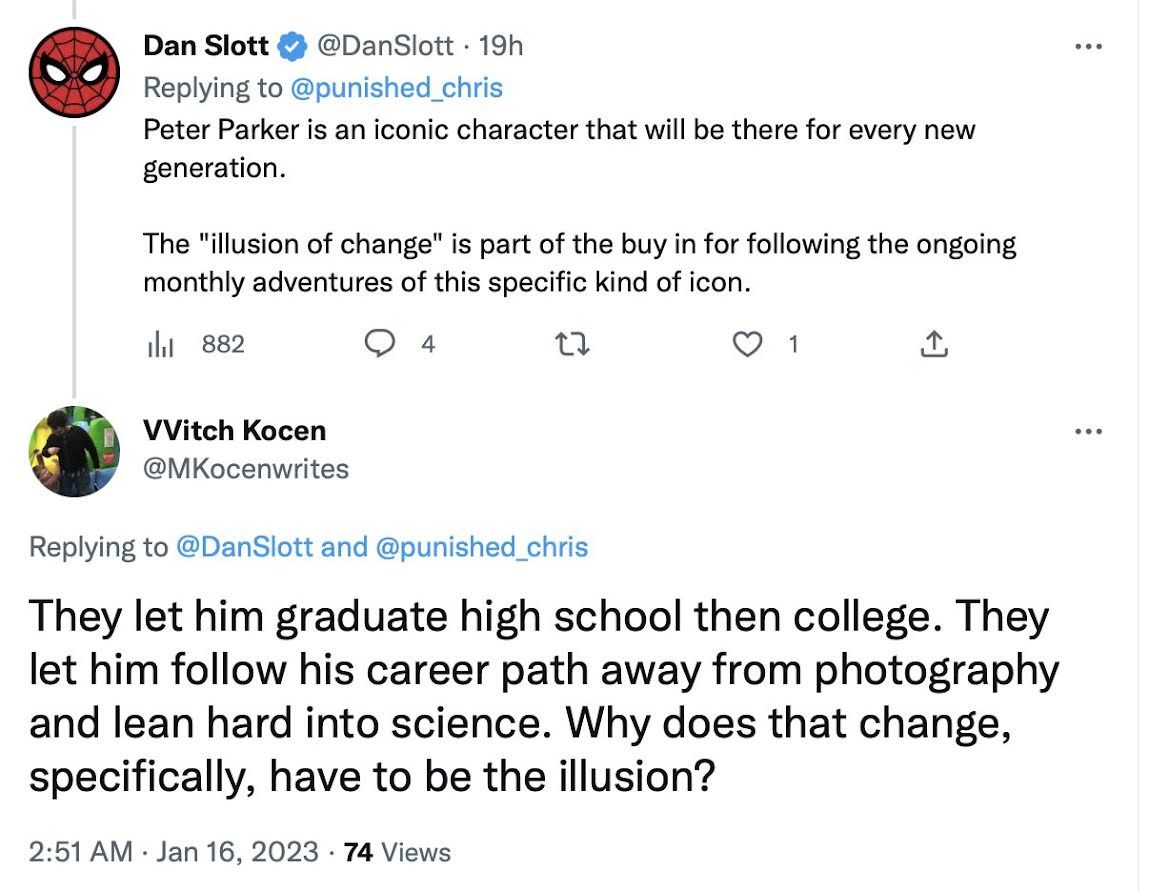
Task: Share Dan Slott's tweet via share icon
Action: point(932,344)
